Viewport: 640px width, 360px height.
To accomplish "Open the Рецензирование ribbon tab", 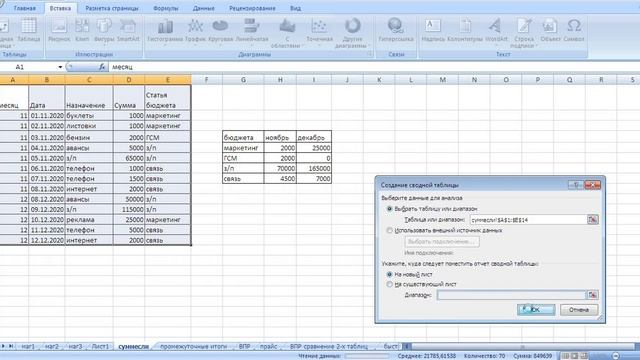I will click(252, 8).
